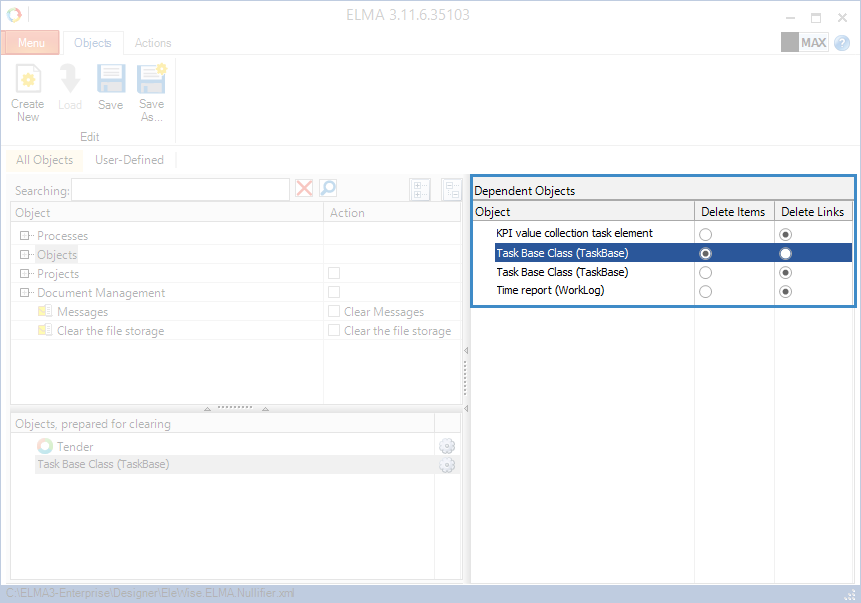Click the red X clear search icon
This screenshot has width=861, height=603.
pos(304,189)
